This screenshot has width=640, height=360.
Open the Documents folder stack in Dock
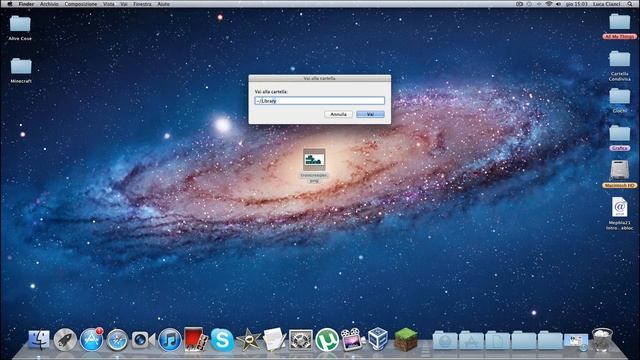coord(497,340)
